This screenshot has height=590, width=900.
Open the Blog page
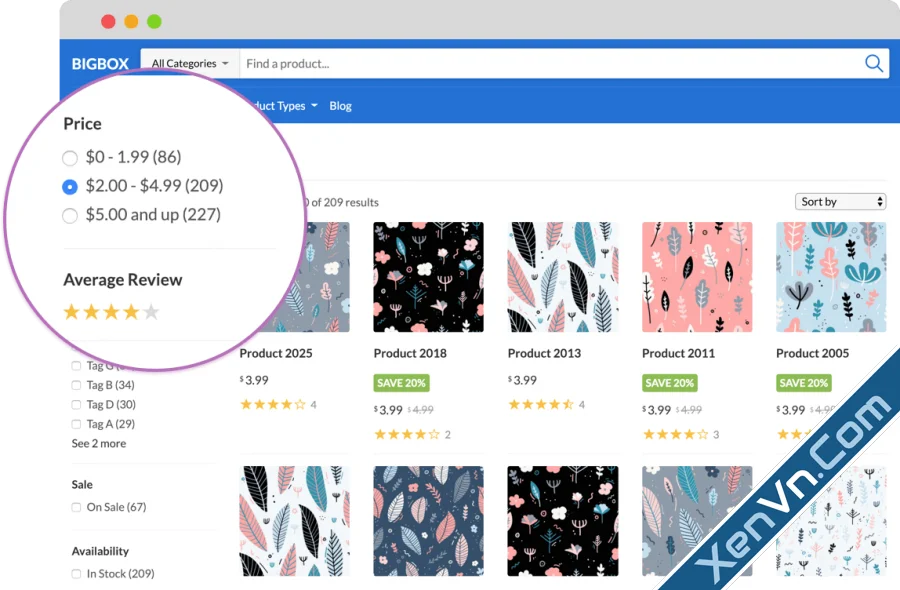pos(340,106)
